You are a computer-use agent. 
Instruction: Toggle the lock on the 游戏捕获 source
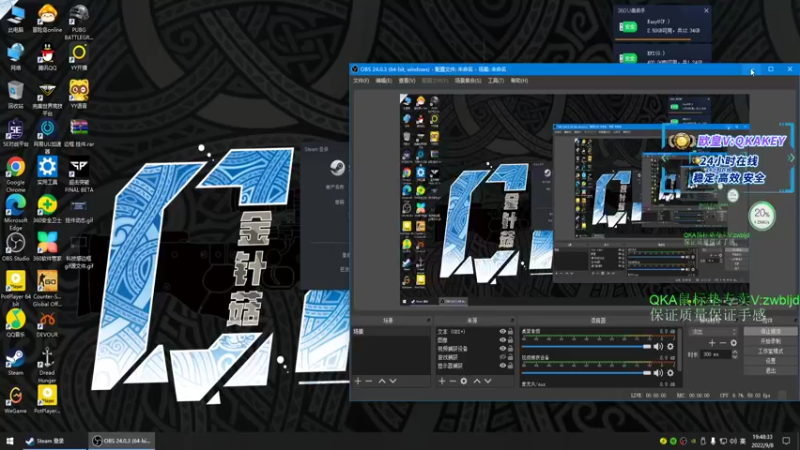(x=510, y=357)
